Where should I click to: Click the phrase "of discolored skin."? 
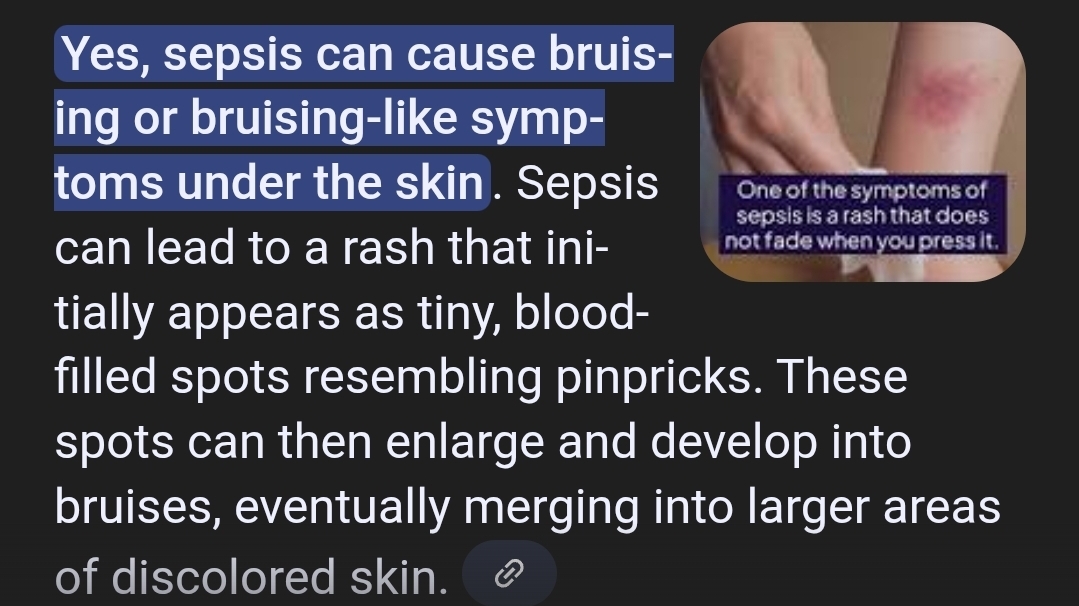251,575
